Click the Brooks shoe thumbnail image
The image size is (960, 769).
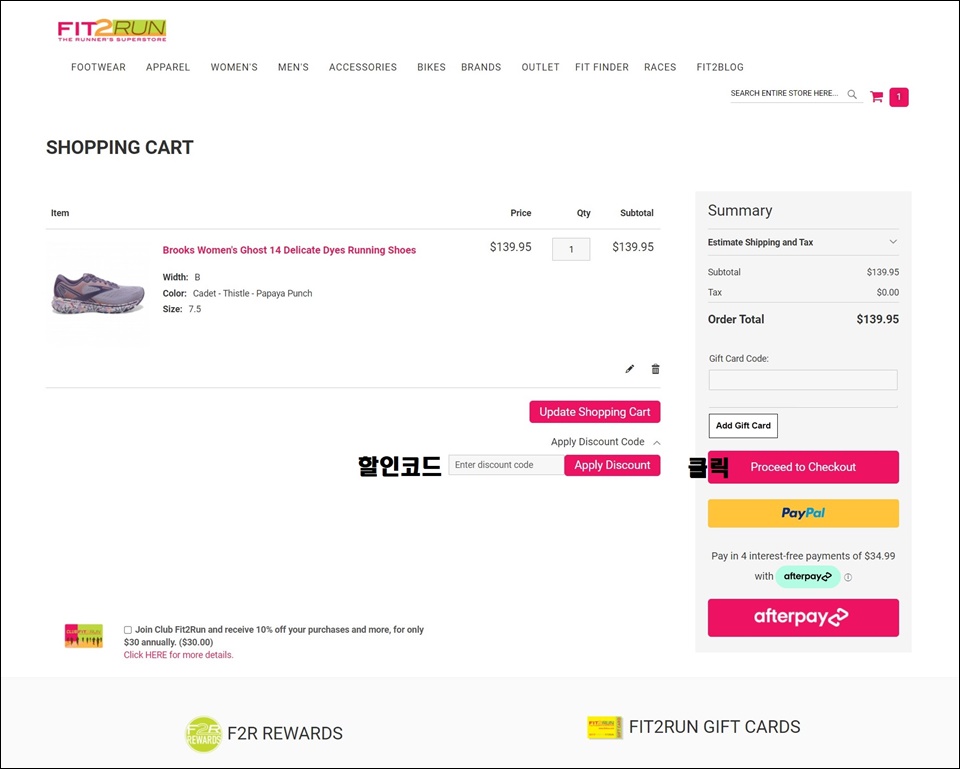pyautogui.click(x=98, y=293)
